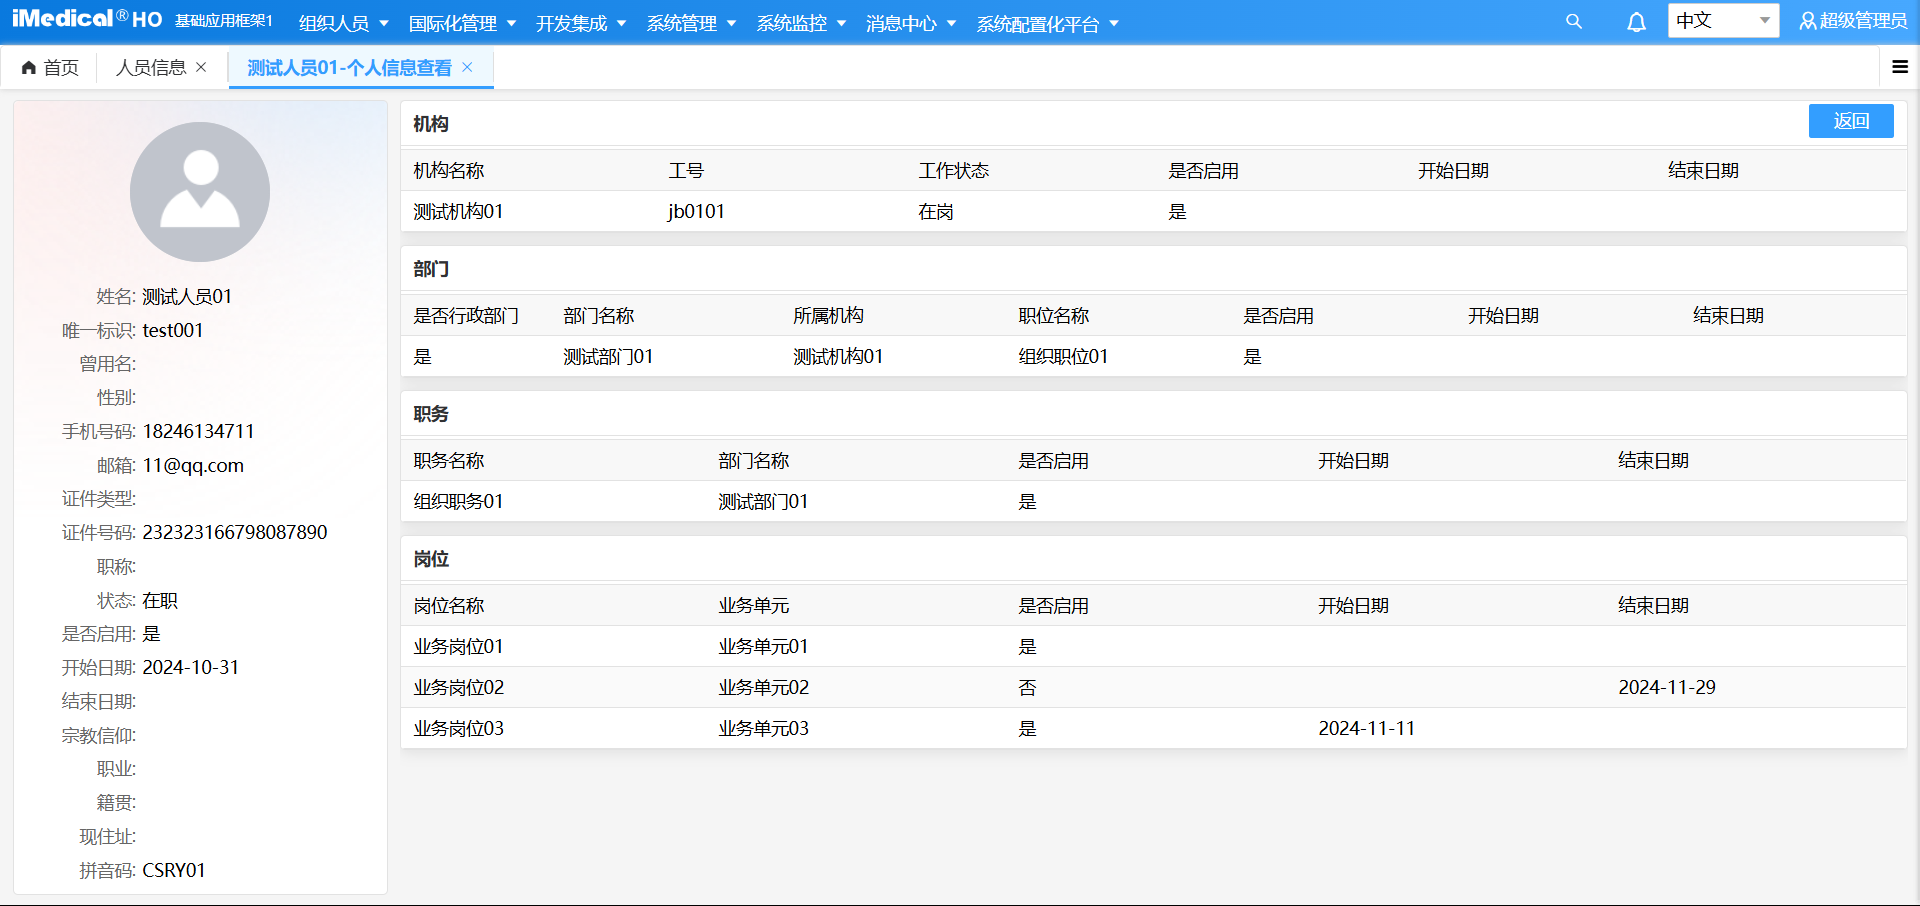
Task: Open notifications bell icon
Action: pos(1636,22)
